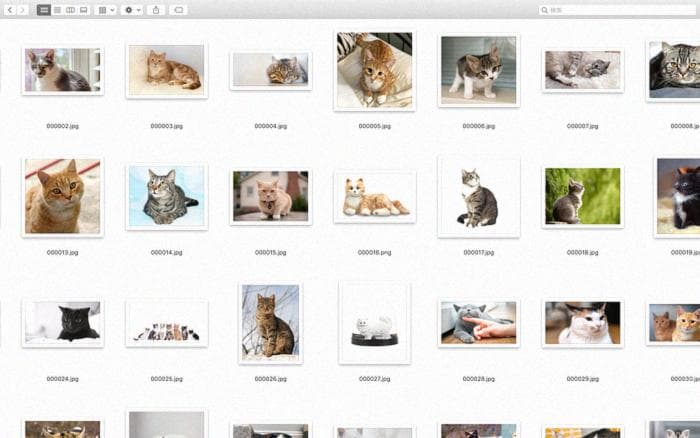Screen dimensions: 700x438
Task: Select the 000002.jpg cat thumbnail
Action: [x=62, y=70]
